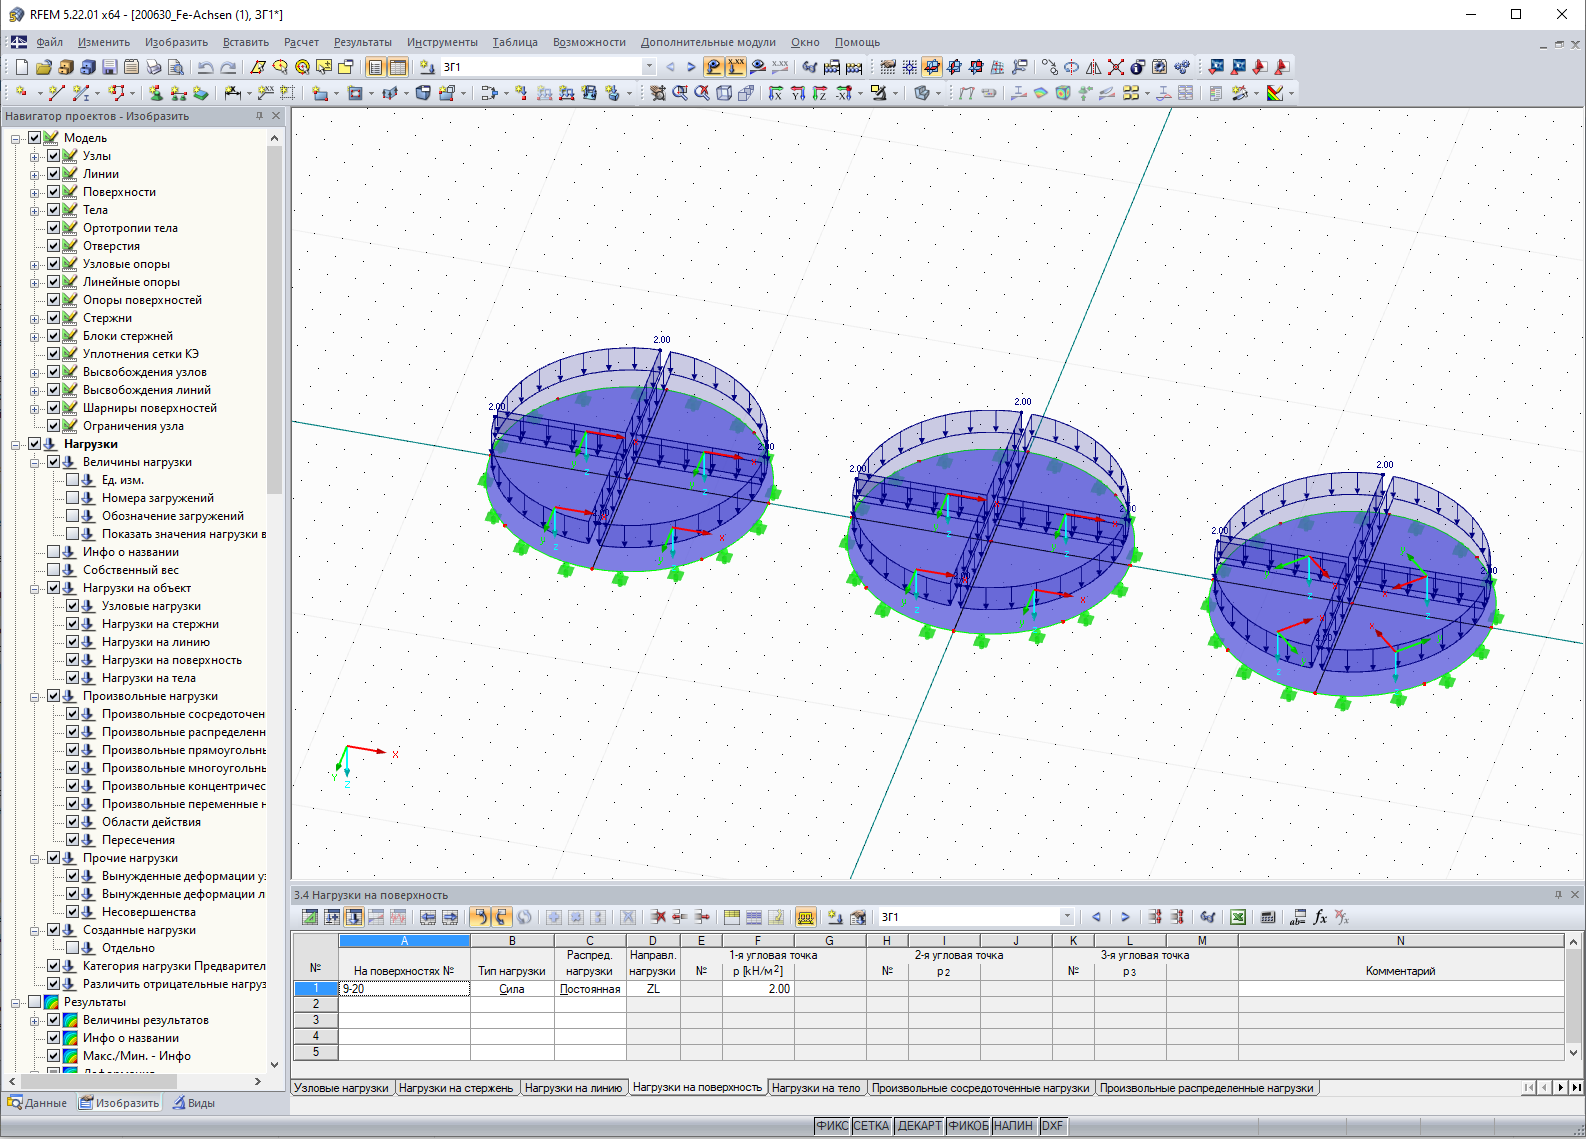The image size is (1586, 1139).
Task: Export table to Excel icon
Action: pyautogui.click(x=1238, y=917)
